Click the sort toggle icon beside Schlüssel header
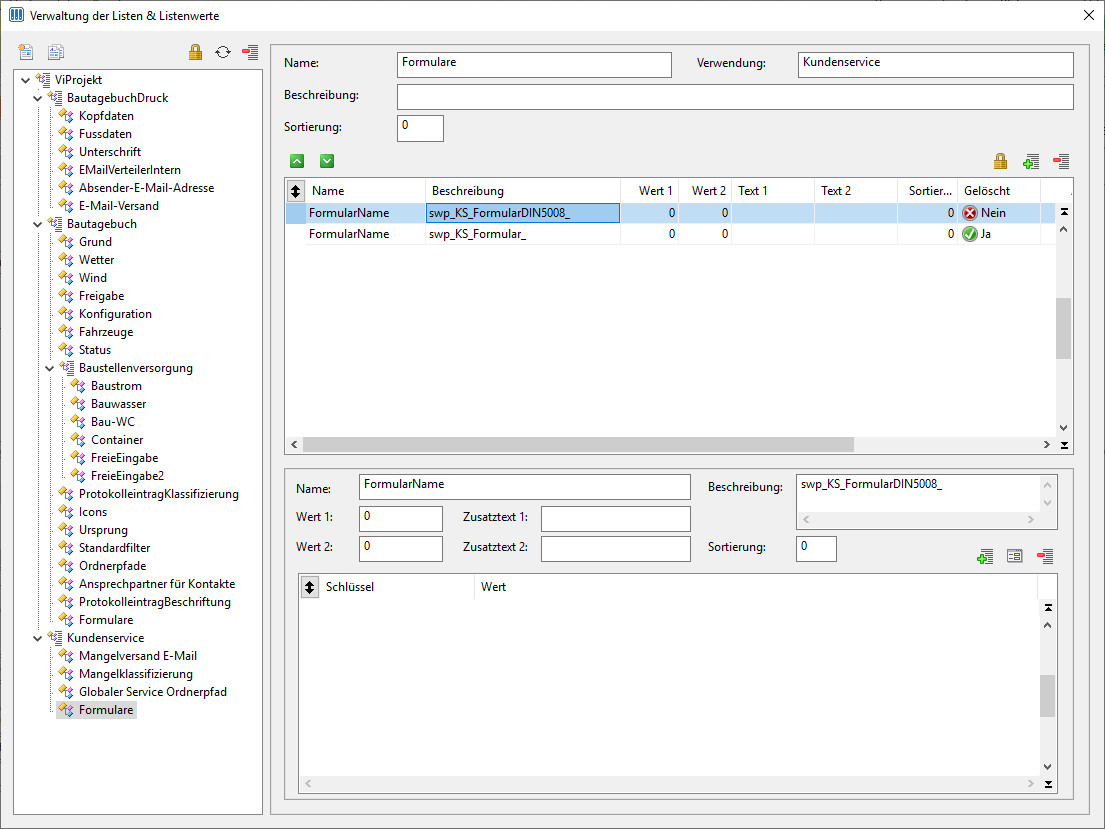Viewport: 1105px width, 829px height. [309, 587]
